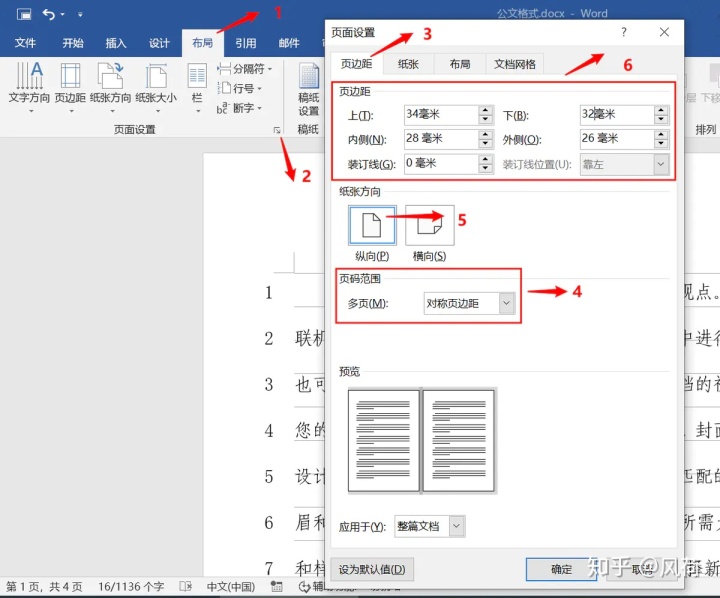
Task: Open the 文字方向 text direction tool
Action: [29, 87]
